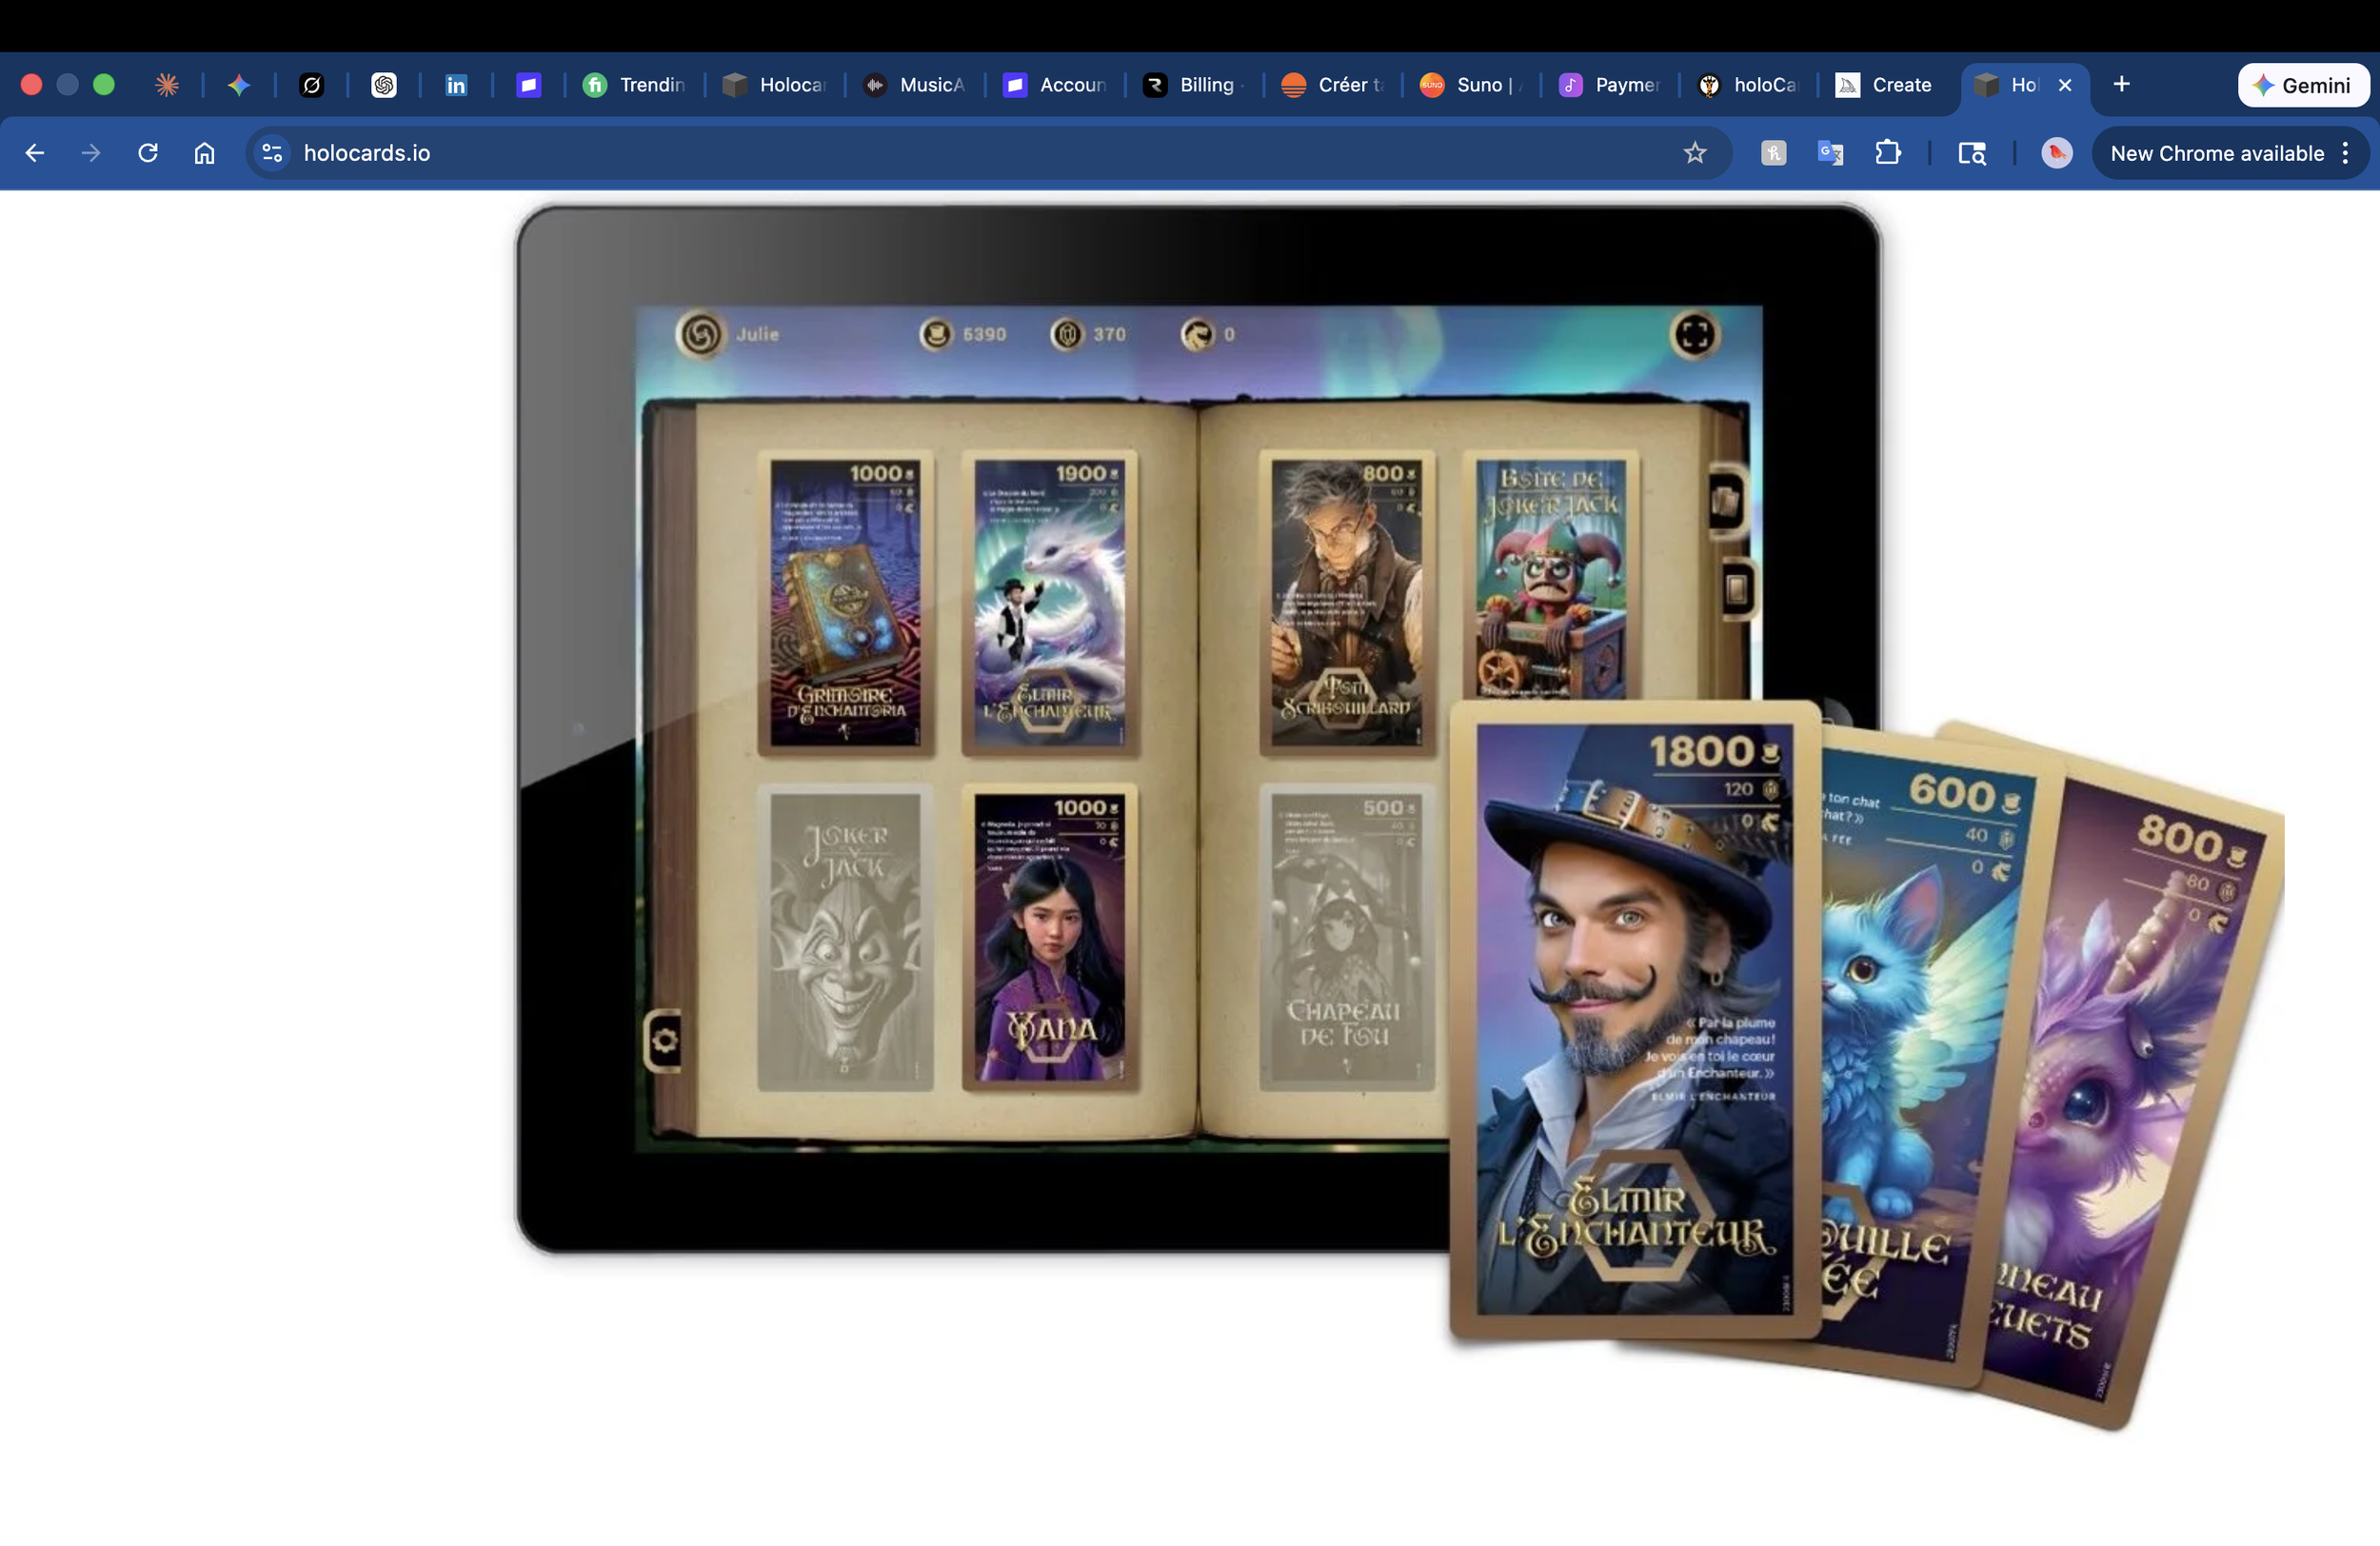Click the large Elmir l'Enchanteur card
This screenshot has width=2380, height=1546.
coord(1633,1018)
